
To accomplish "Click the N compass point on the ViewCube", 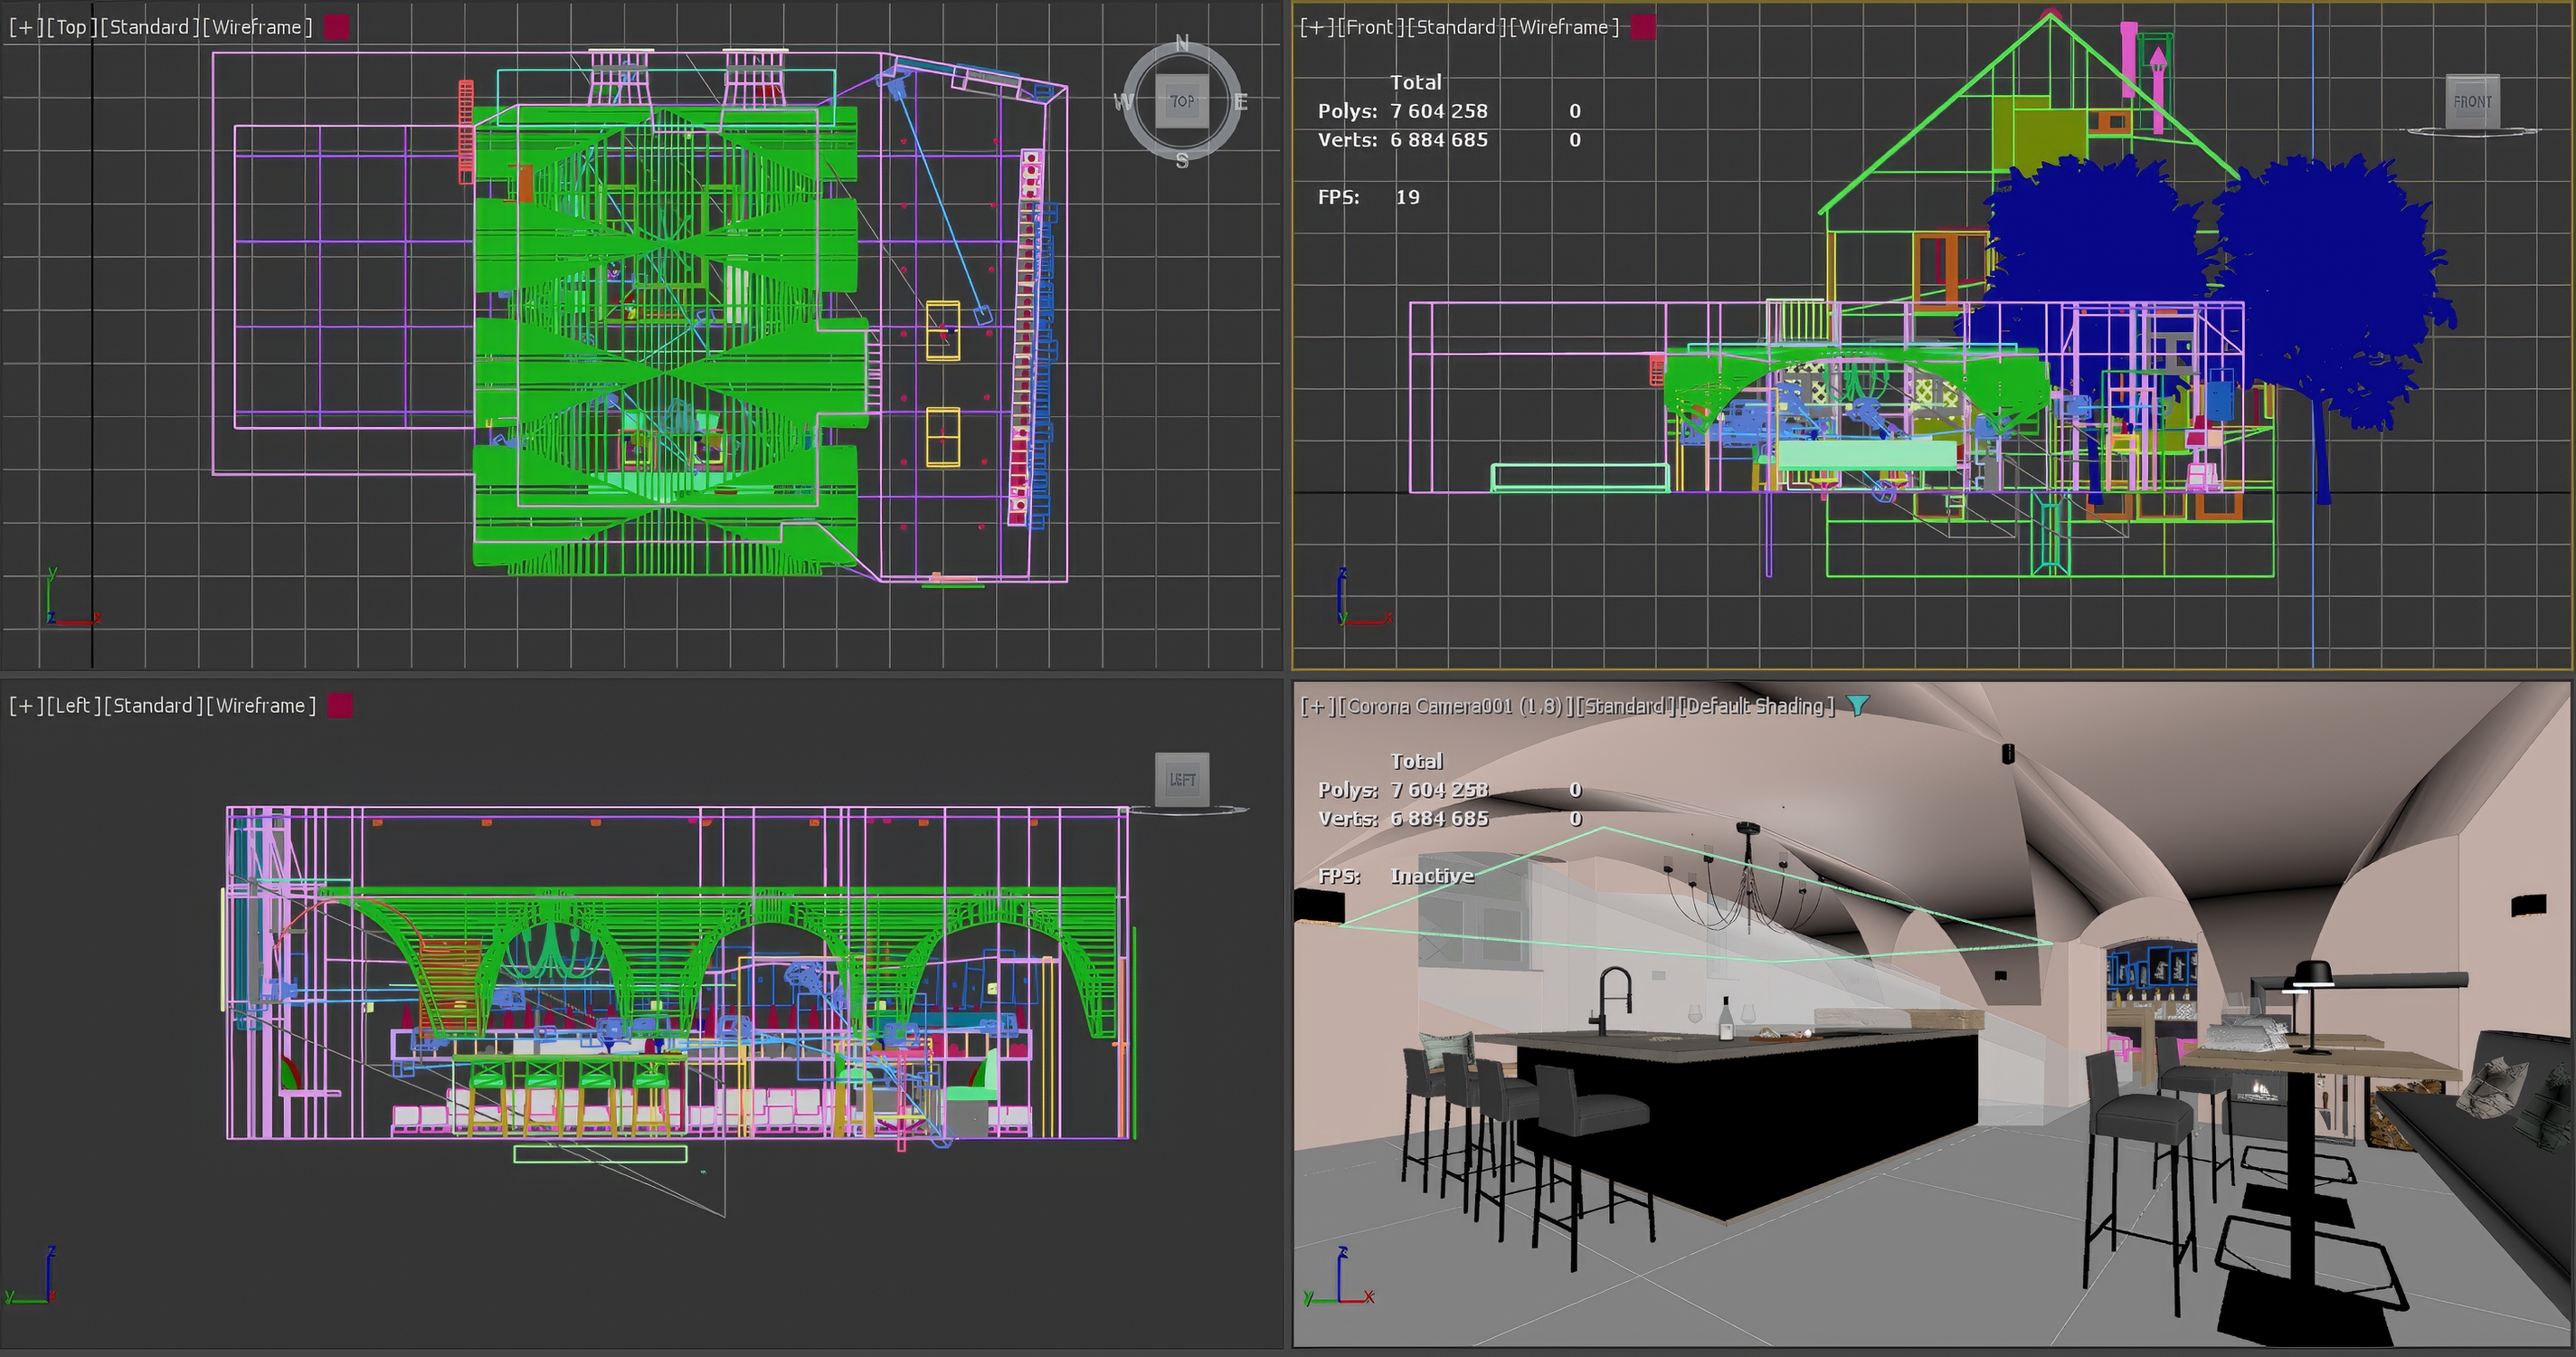I will [1182, 43].
